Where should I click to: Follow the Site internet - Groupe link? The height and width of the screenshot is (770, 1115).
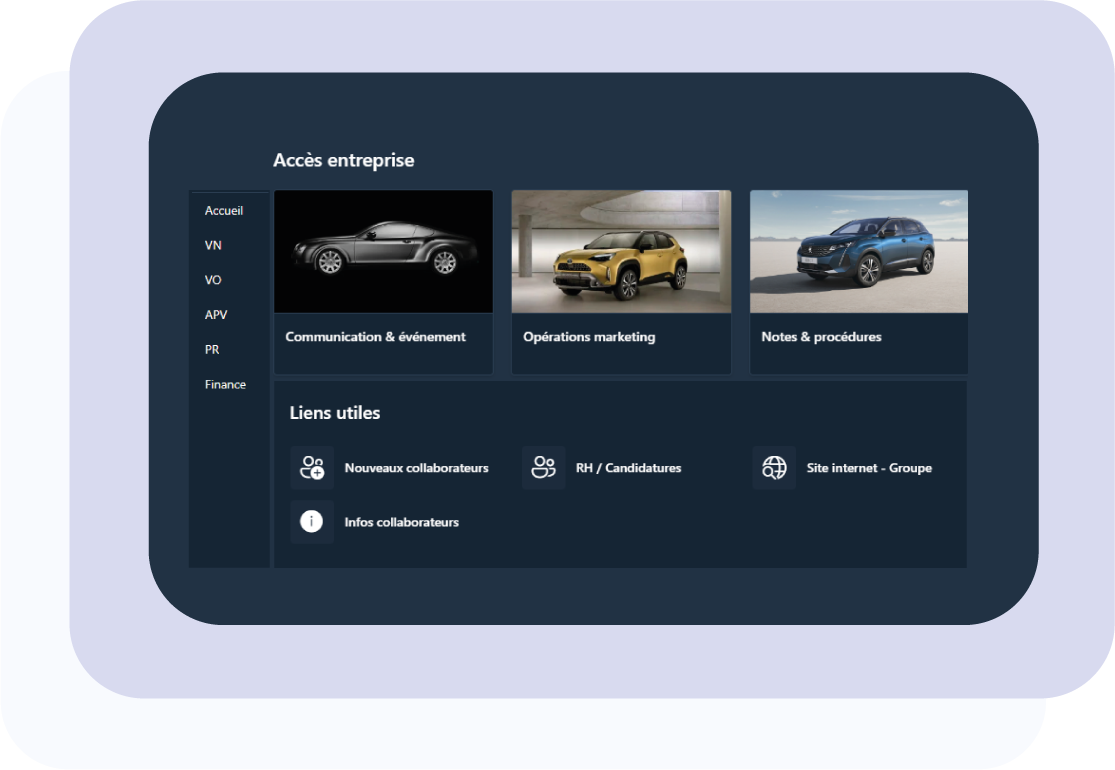pyautogui.click(x=869, y=468)
